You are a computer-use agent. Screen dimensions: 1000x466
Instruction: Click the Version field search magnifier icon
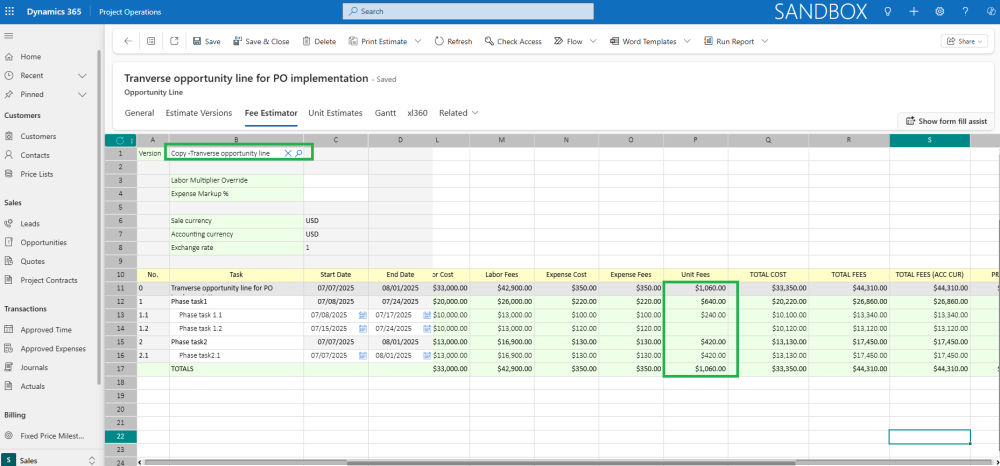(299, 153)
